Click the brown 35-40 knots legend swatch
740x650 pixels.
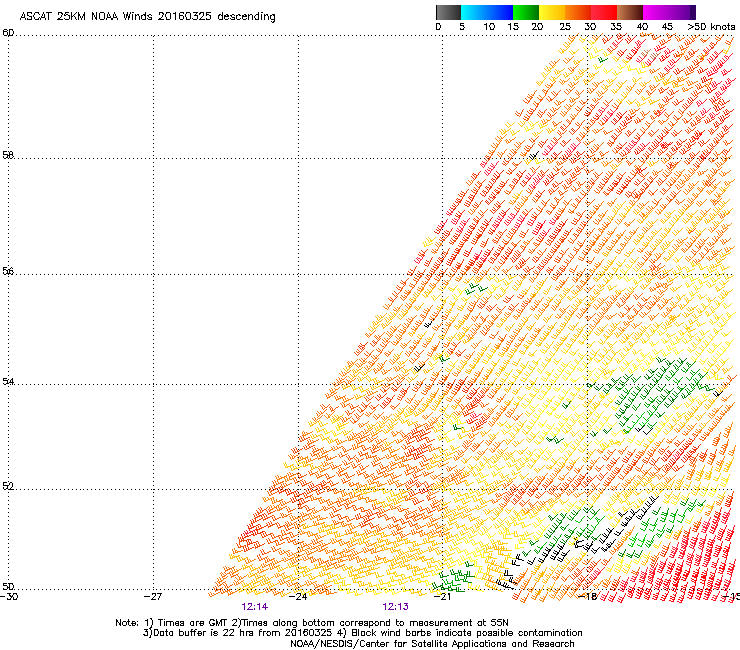coord(630,12)
